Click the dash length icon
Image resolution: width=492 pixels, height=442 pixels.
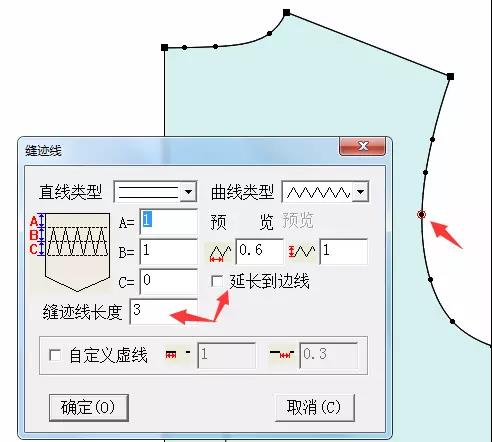[x=178, y=355]
